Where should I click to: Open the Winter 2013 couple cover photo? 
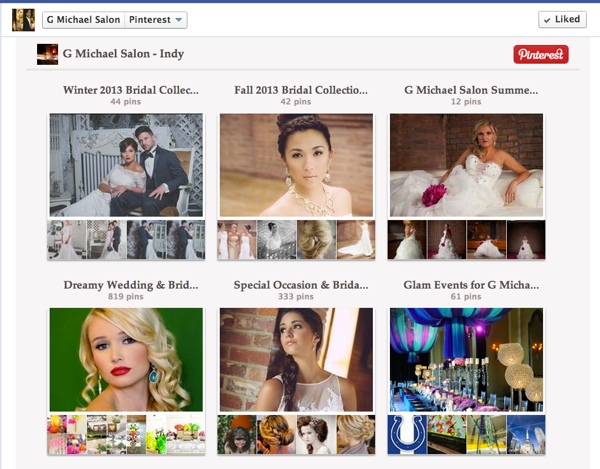pos(126,165)
